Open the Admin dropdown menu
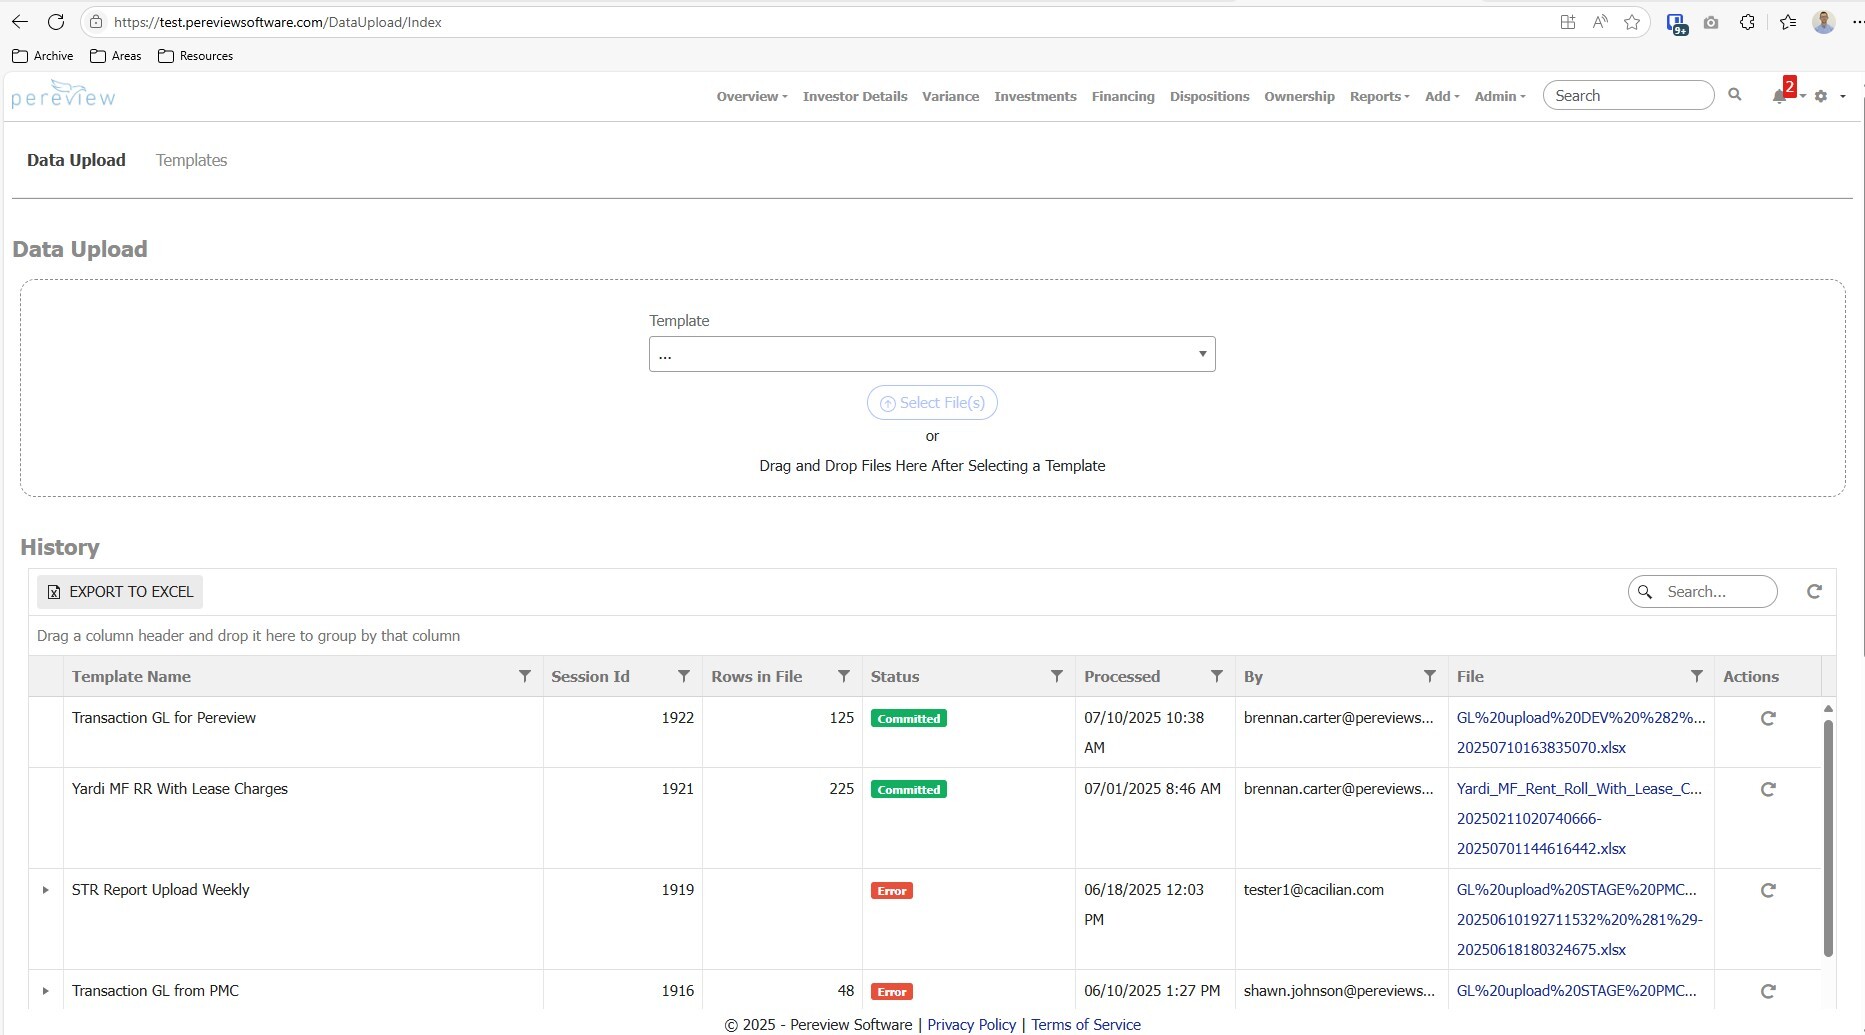Screen dimensions: 1865x1035 point(1499,97)
